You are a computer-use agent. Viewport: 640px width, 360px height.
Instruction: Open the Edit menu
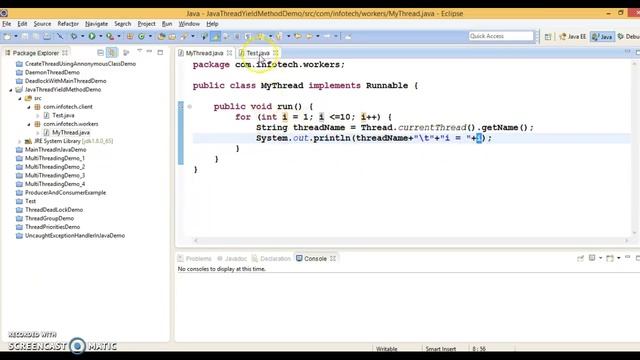pos(22,24)
